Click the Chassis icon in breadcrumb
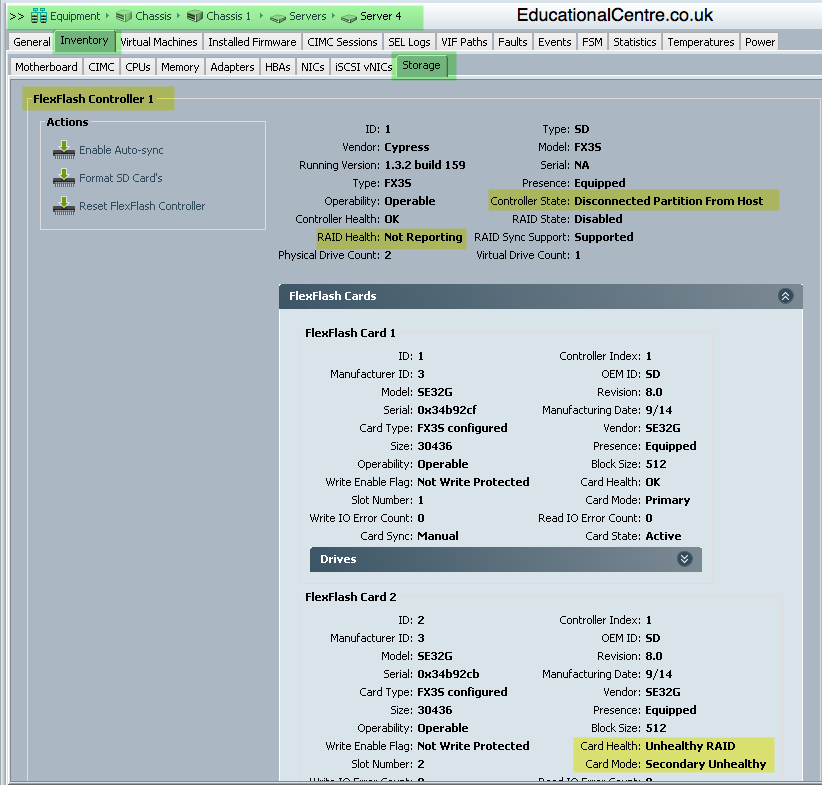 [124, 17]
